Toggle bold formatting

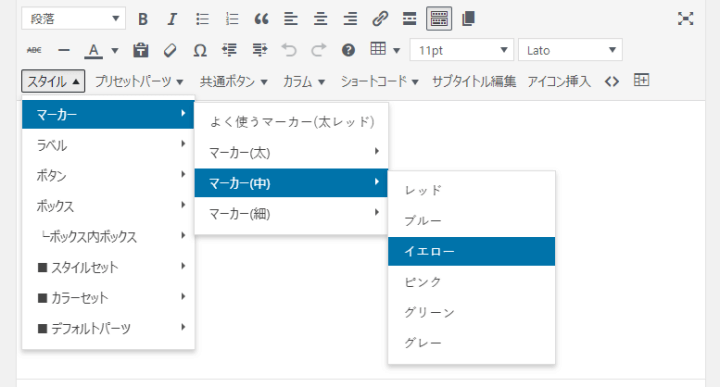[143, 19]
